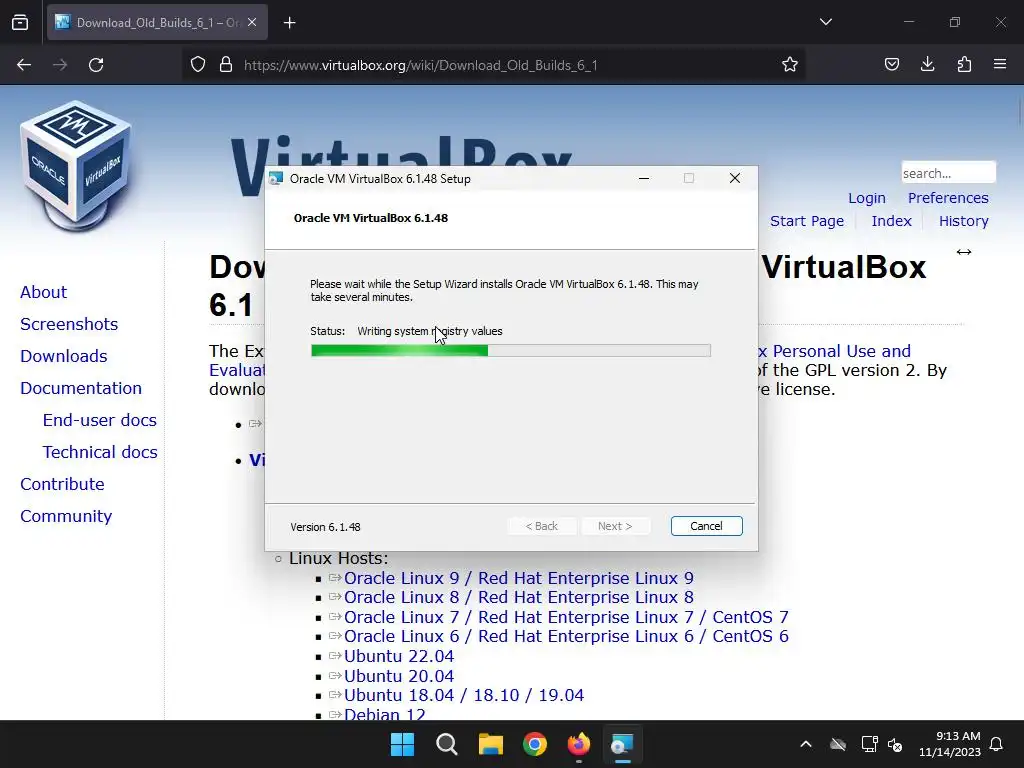Open Google Chrome from the taskbar
Screen dimensions: 1024x768
(534, 744)
